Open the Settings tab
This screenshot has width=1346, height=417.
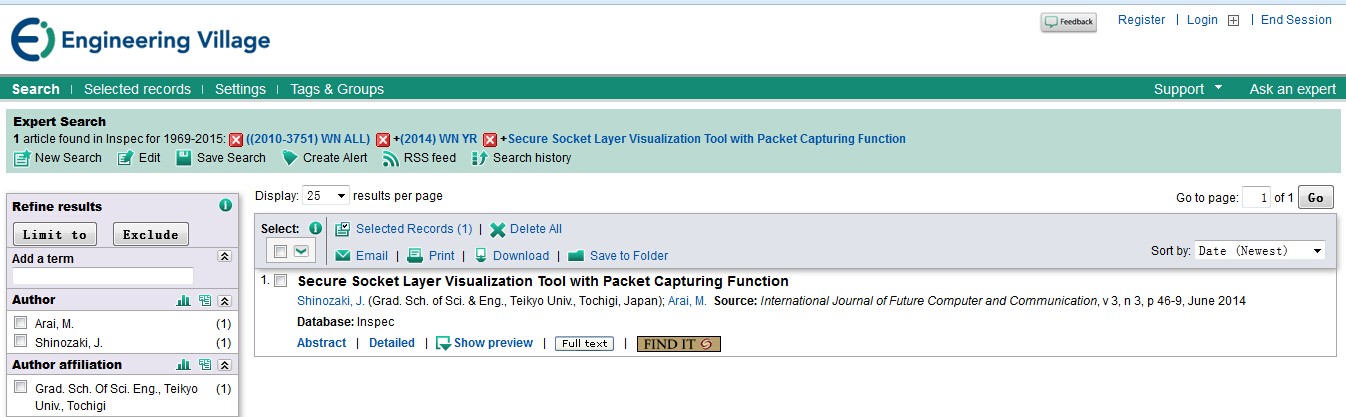tap(240, 89)
